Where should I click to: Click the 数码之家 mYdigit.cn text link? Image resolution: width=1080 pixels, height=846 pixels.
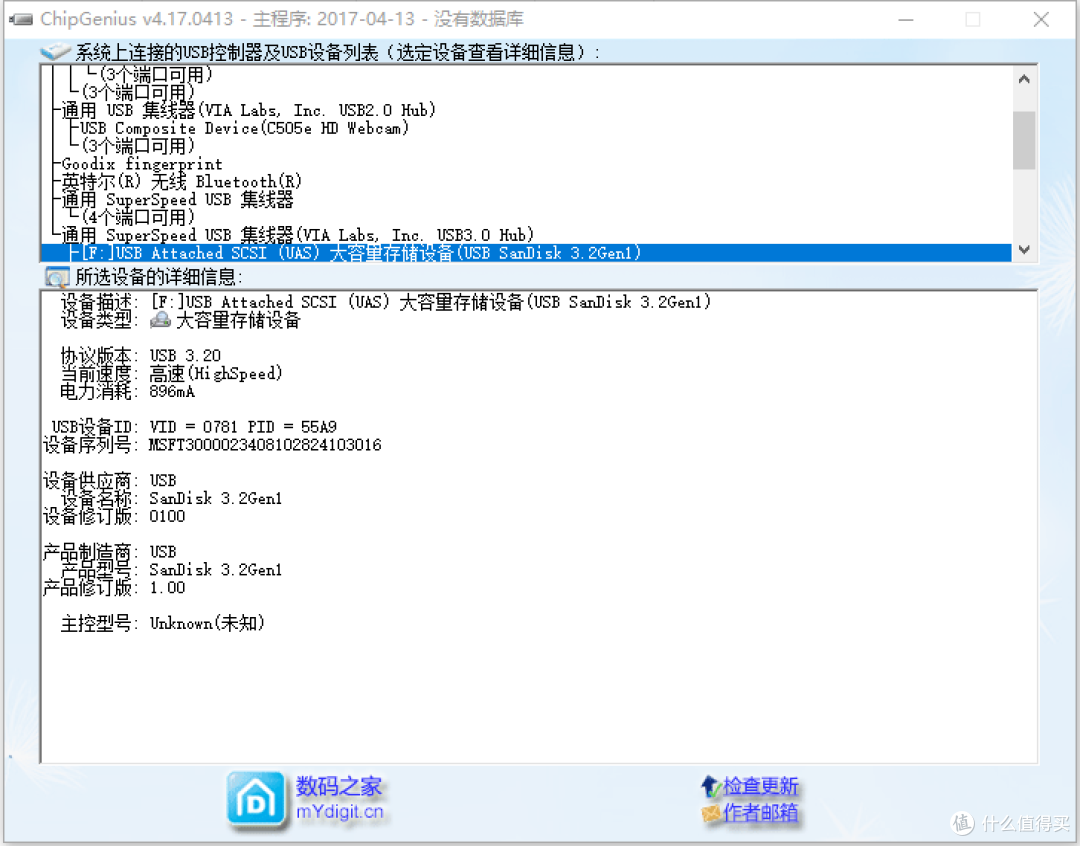click(x=340, y=799)
